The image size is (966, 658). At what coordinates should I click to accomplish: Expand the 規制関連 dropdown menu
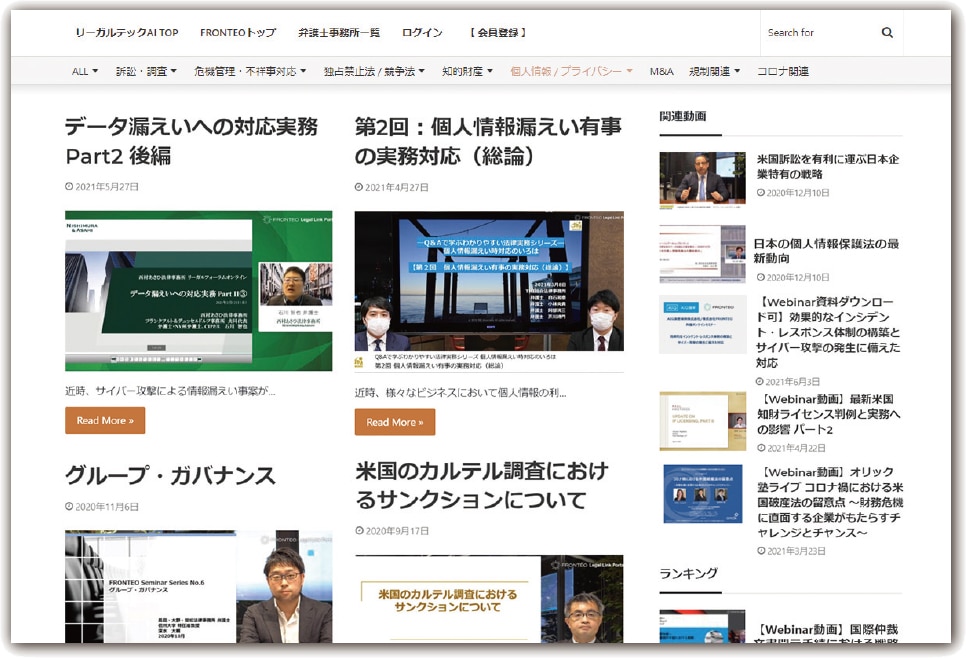pyautogui.click(x=715, y=71)
